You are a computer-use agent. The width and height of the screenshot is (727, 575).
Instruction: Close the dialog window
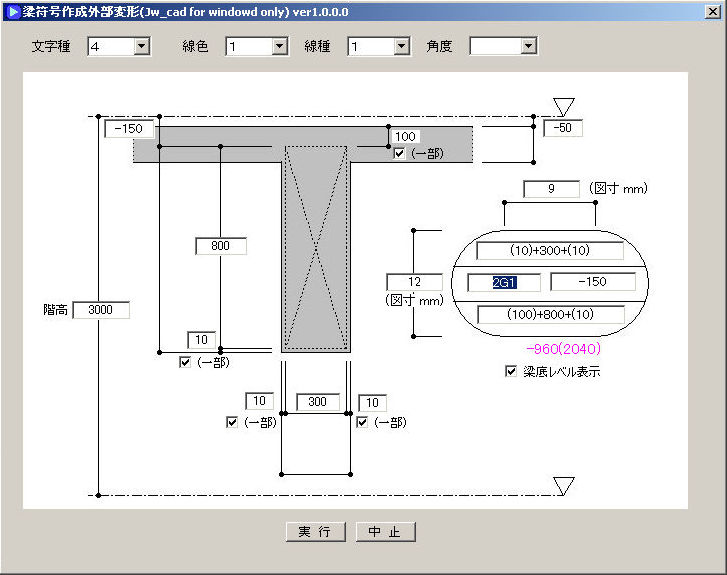[713, 10]
